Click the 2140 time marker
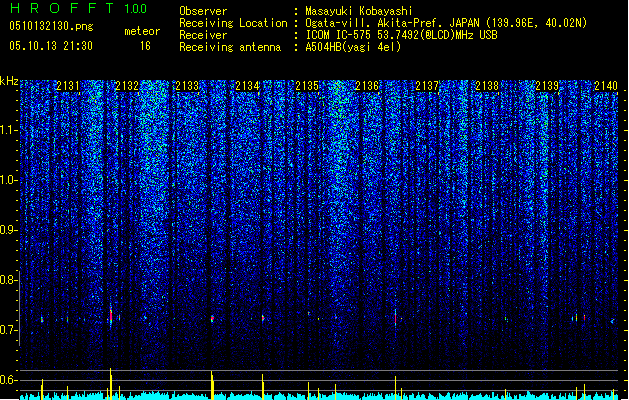Screen dimensions: 629x400 [x=606, y=86]
